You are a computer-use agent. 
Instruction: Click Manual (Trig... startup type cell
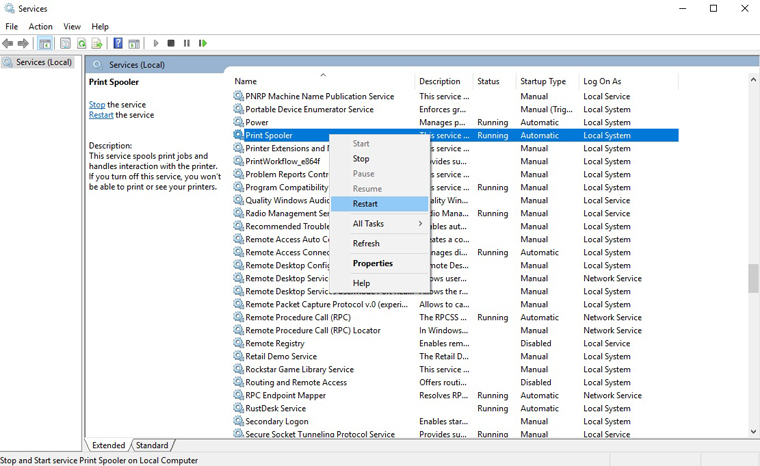click(x=546, y=109)
